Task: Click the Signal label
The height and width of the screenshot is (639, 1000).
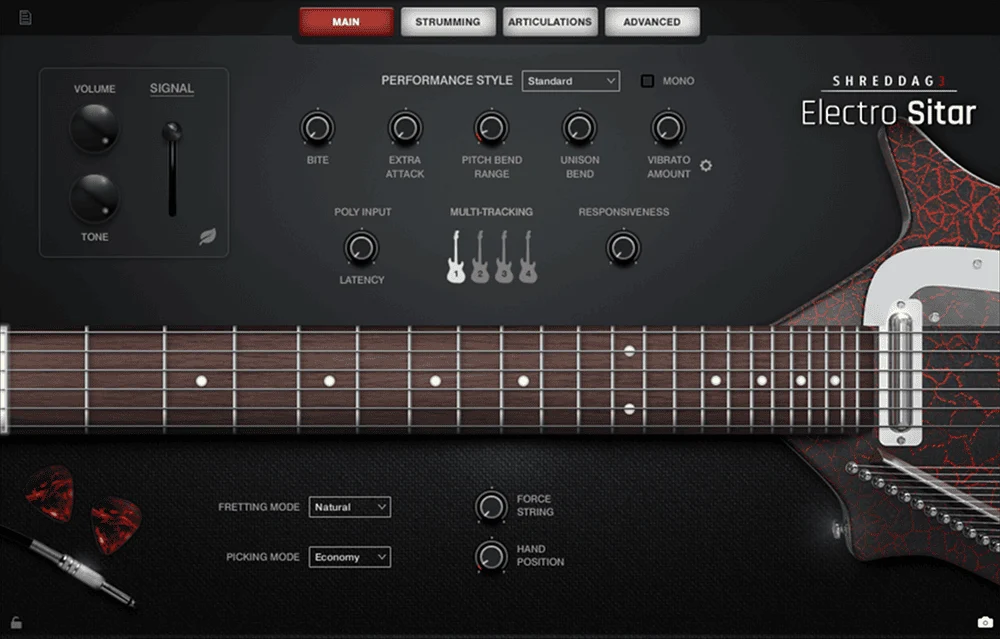Action: [172, 89]
